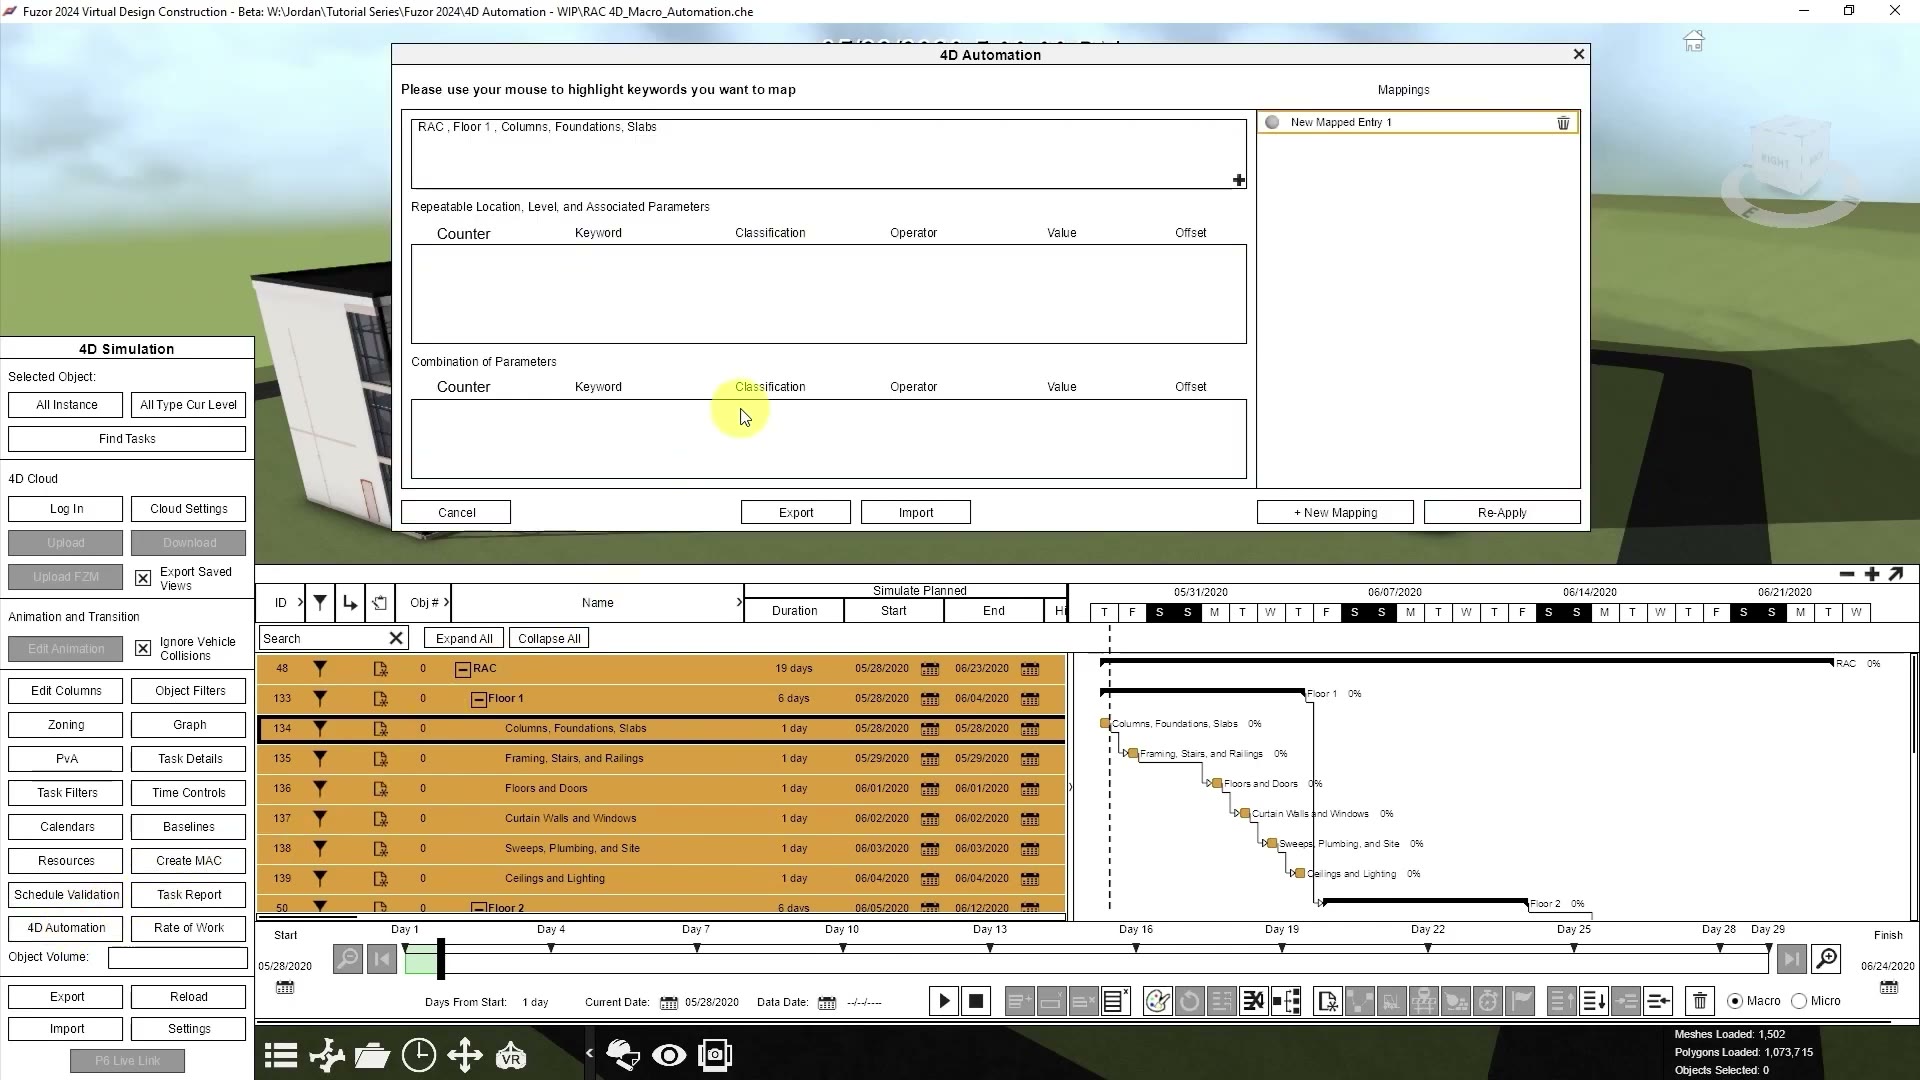Click the Re-Apply button
The height and width of the screenshot is (1080, 1920).
[x=1502, y=513]
